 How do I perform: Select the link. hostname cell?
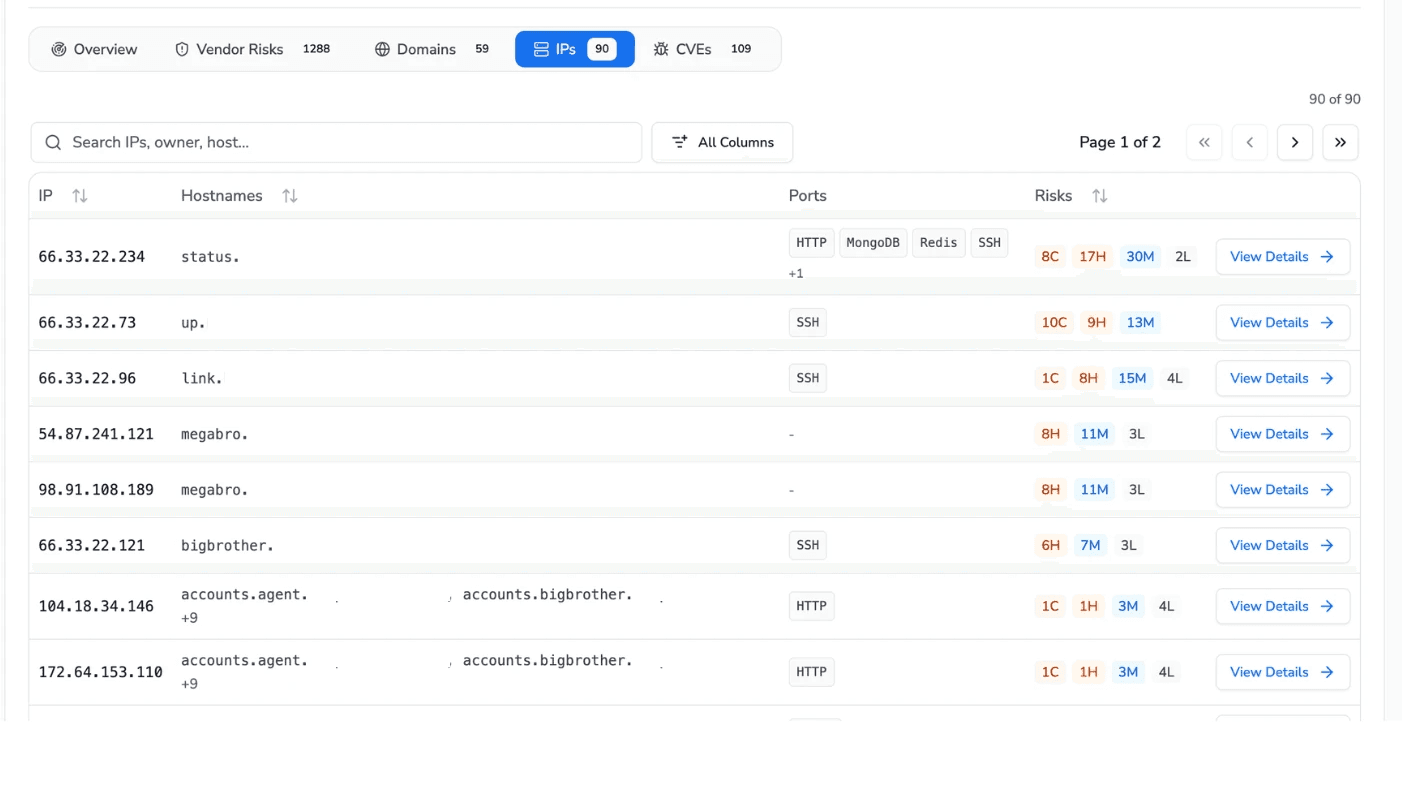click(x=202, y=379)
